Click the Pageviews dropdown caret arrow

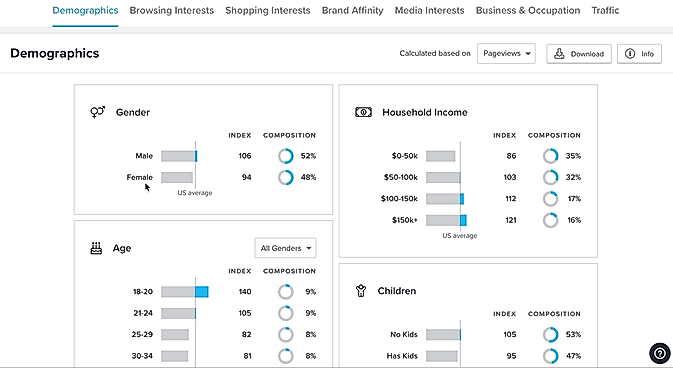pos(528,54)
